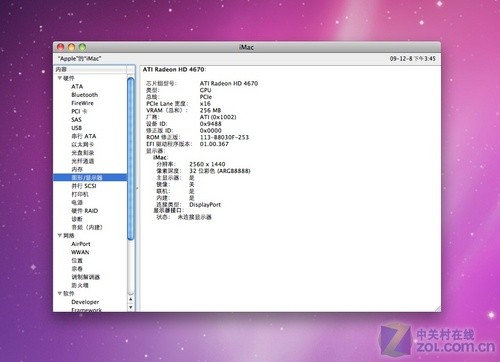Open the 串行 ATA entry

tap(84, 136)
